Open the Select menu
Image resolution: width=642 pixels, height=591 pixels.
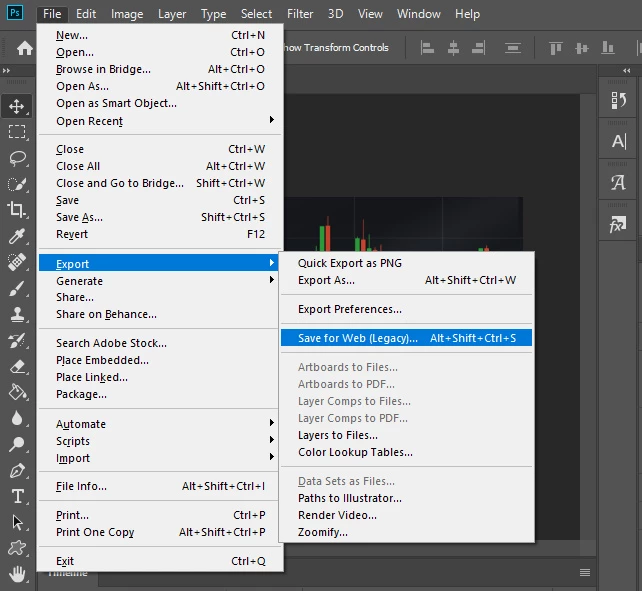(256, 14)
